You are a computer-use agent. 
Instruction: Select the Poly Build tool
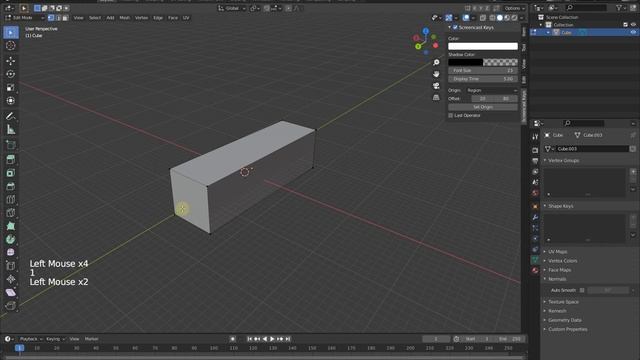click(x=11, y=226)
